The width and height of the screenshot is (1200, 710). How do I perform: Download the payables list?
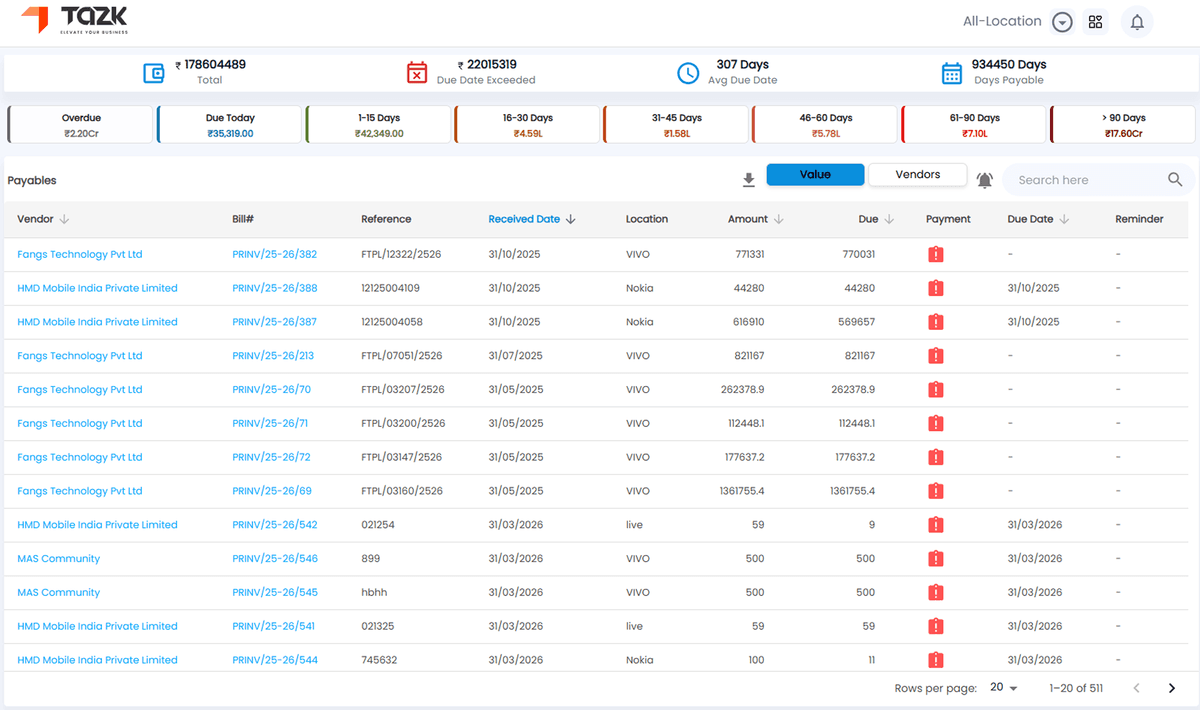pyautogui.click(x=748, y=180)
